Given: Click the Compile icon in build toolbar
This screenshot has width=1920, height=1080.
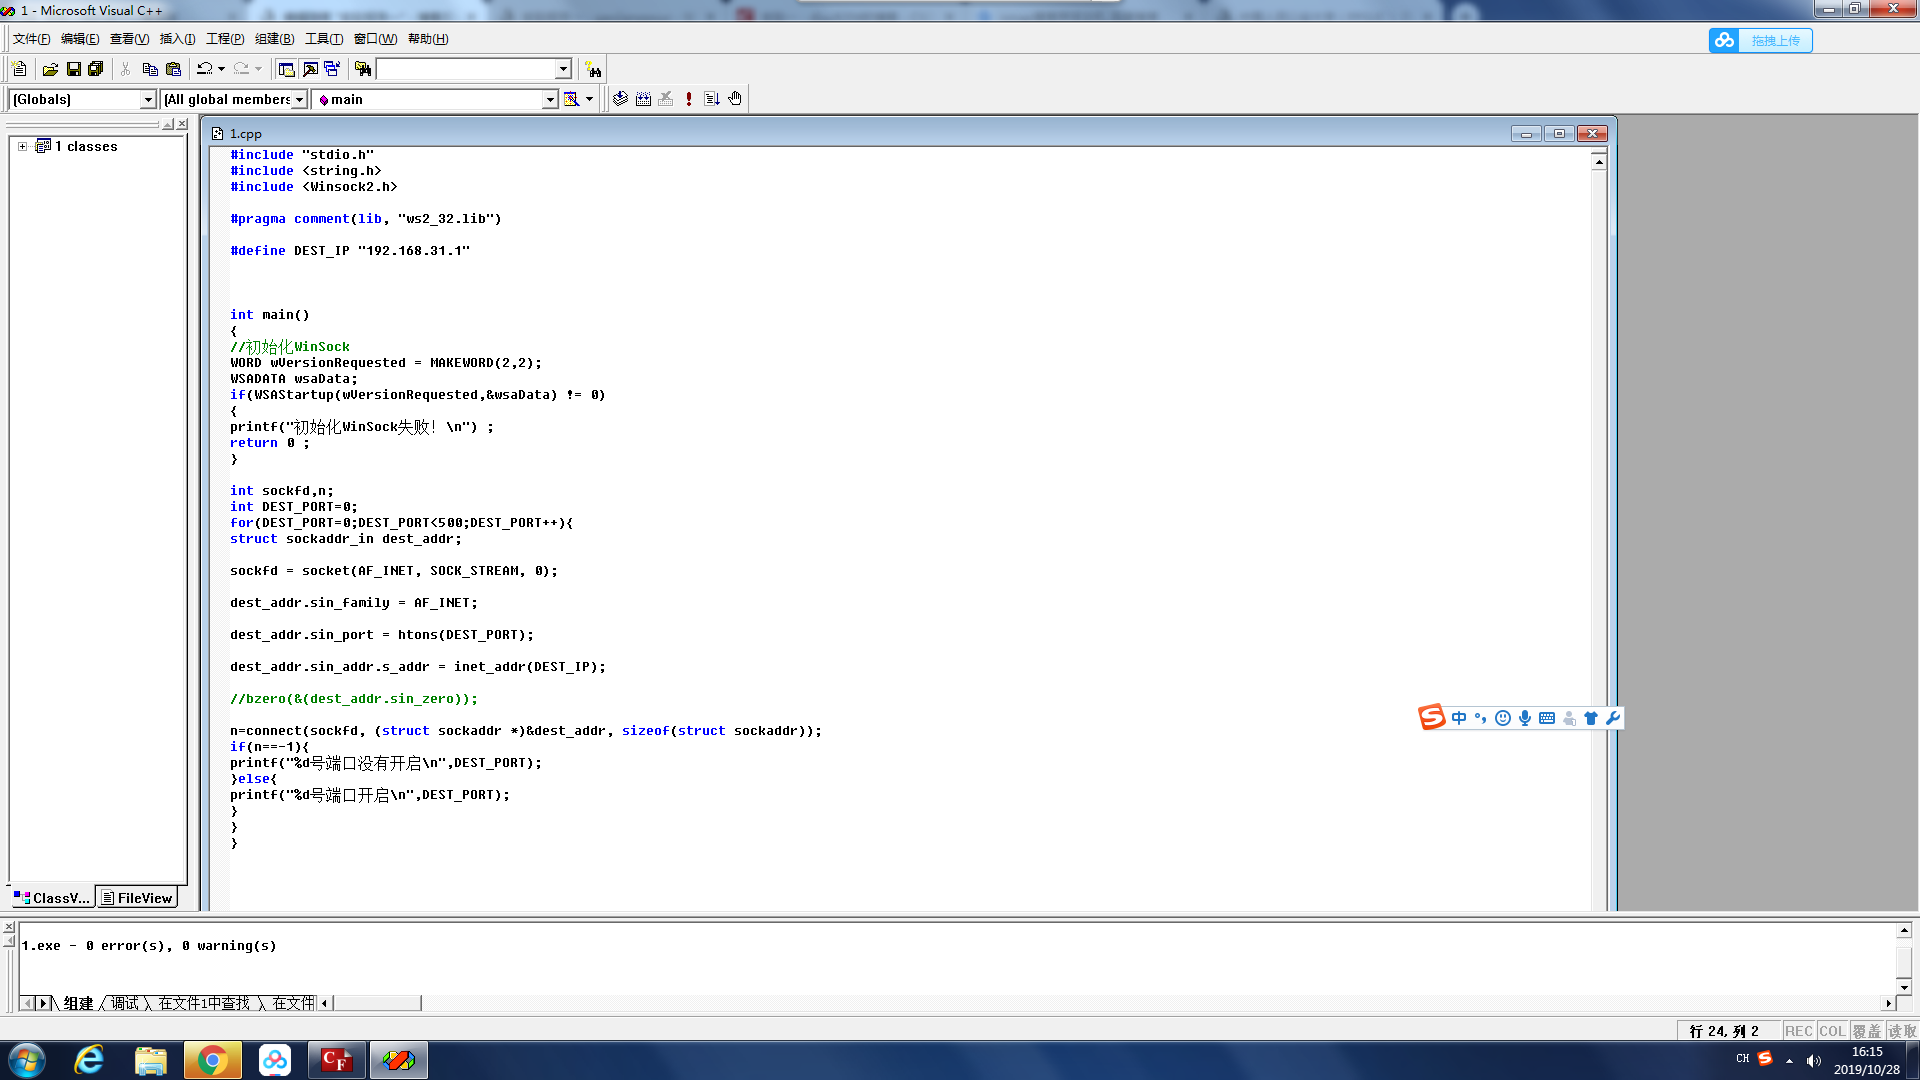Looking at the screenshot, I should coord(620,99).
